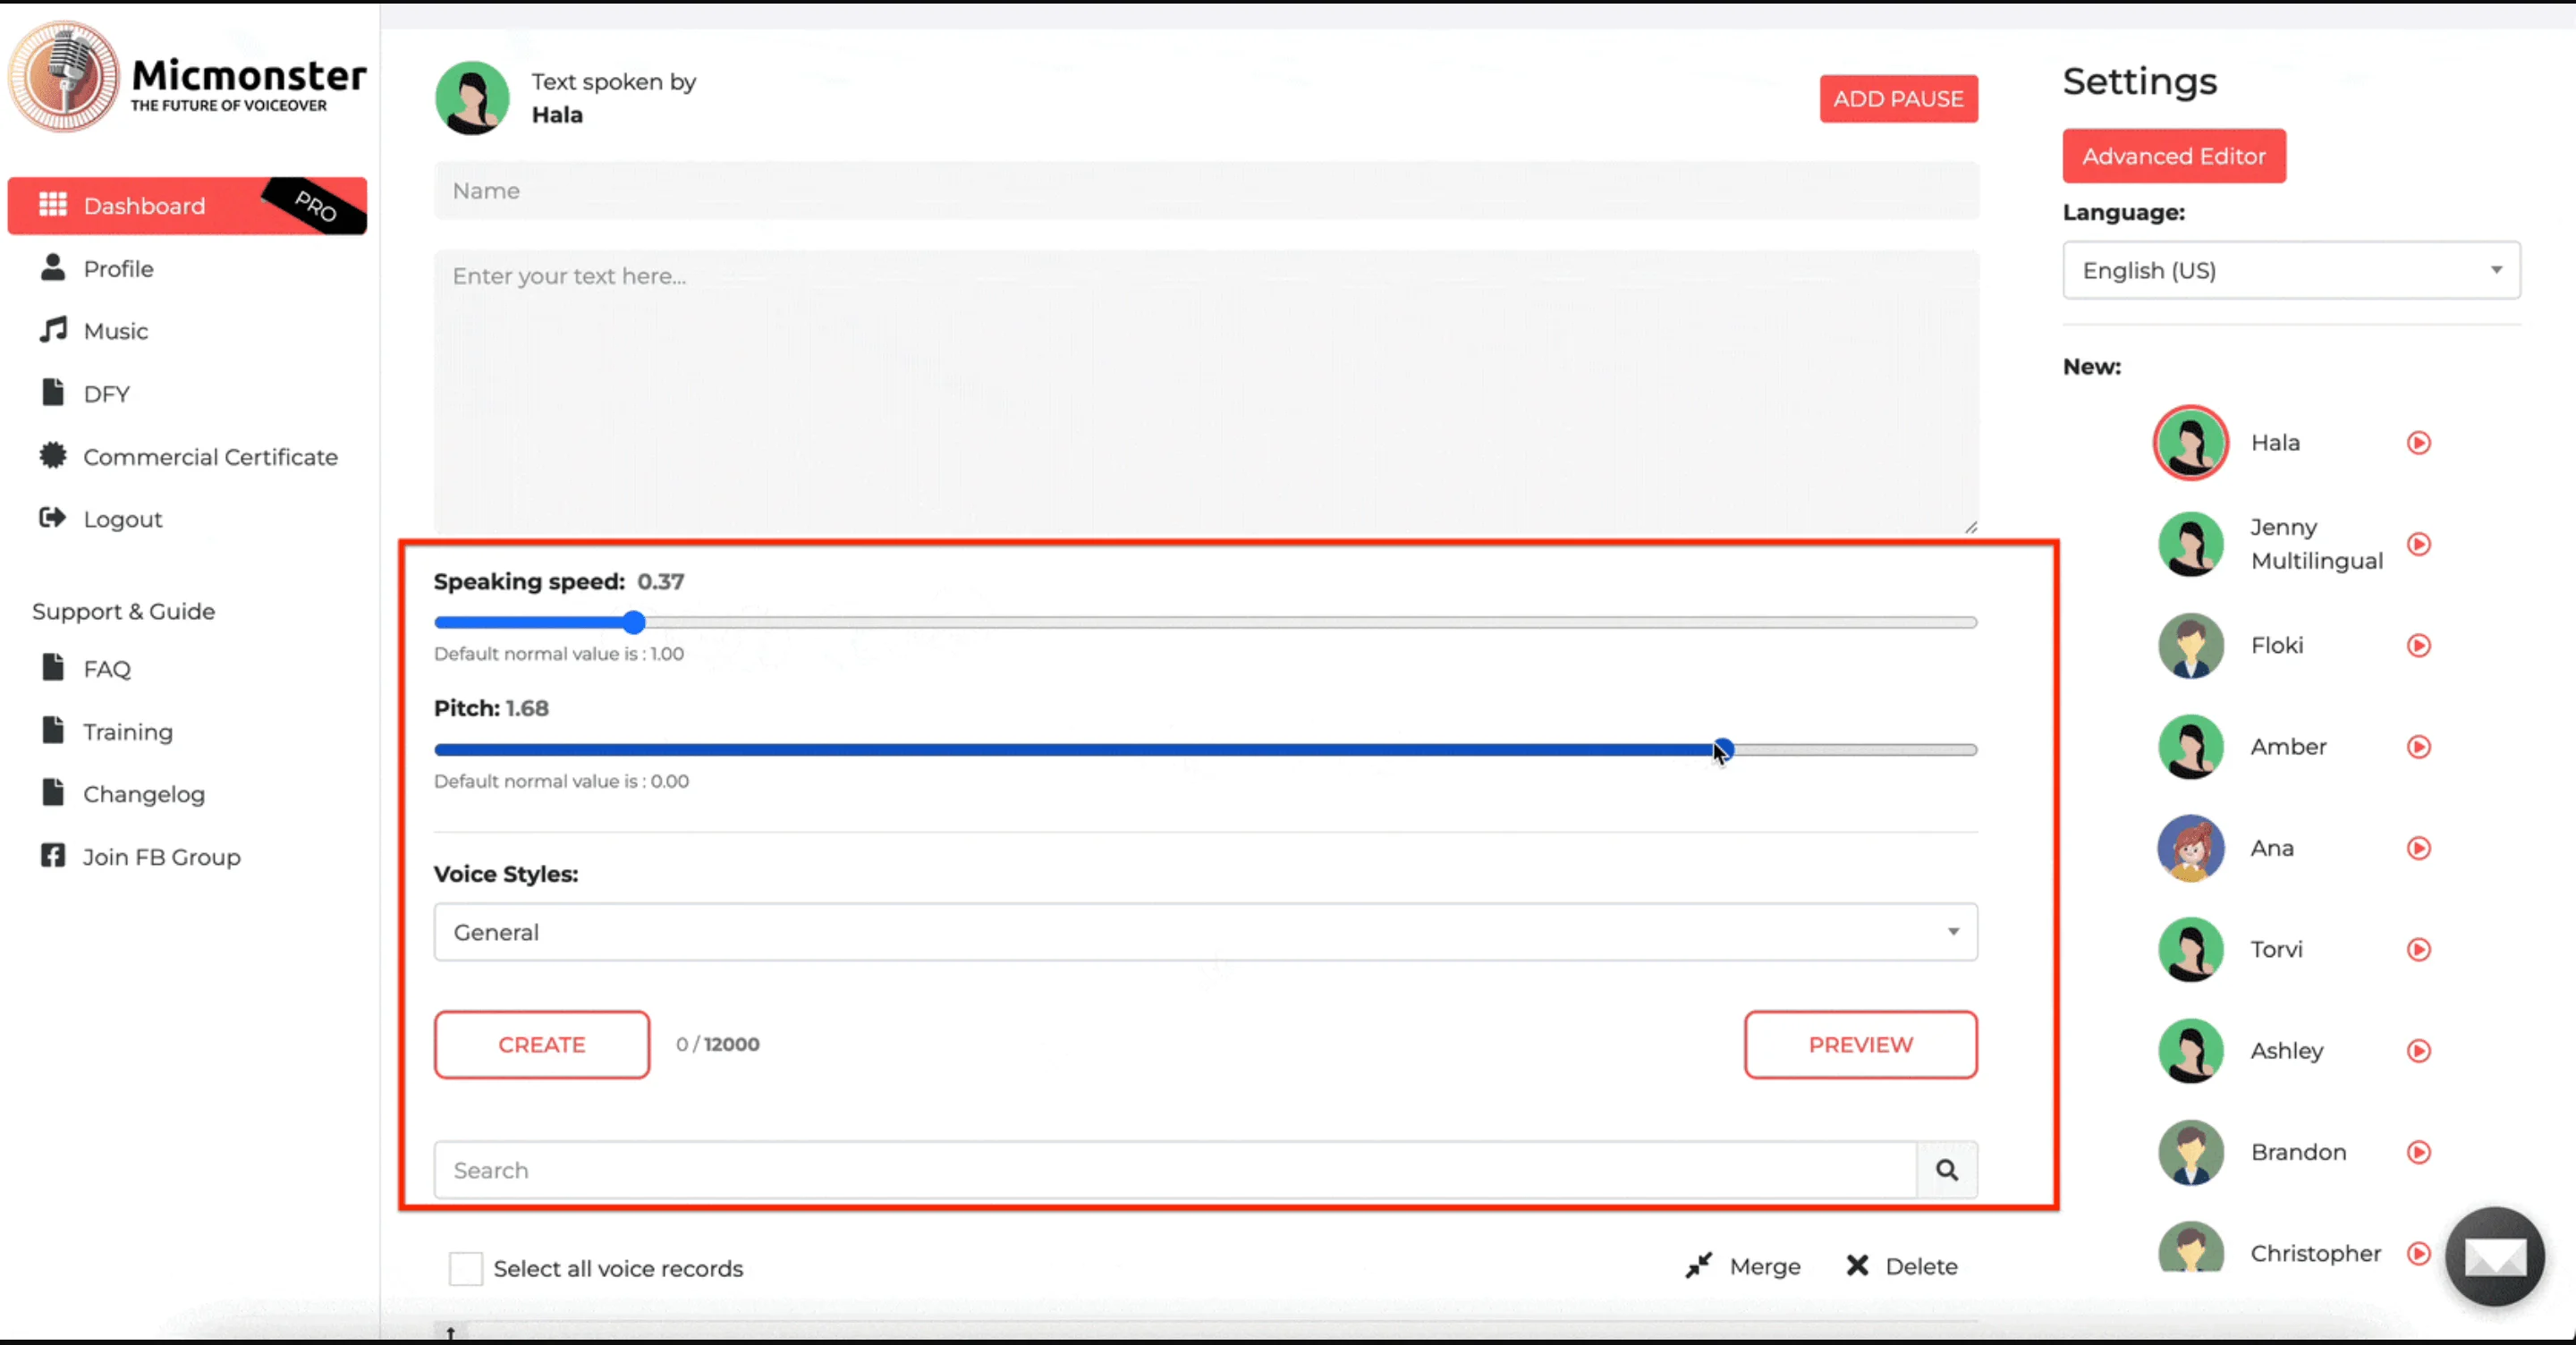This screenshot has height=1345, width=2576.
Task: Select the Jenny Multilingual voice avatar
Action: [2190, 544]
